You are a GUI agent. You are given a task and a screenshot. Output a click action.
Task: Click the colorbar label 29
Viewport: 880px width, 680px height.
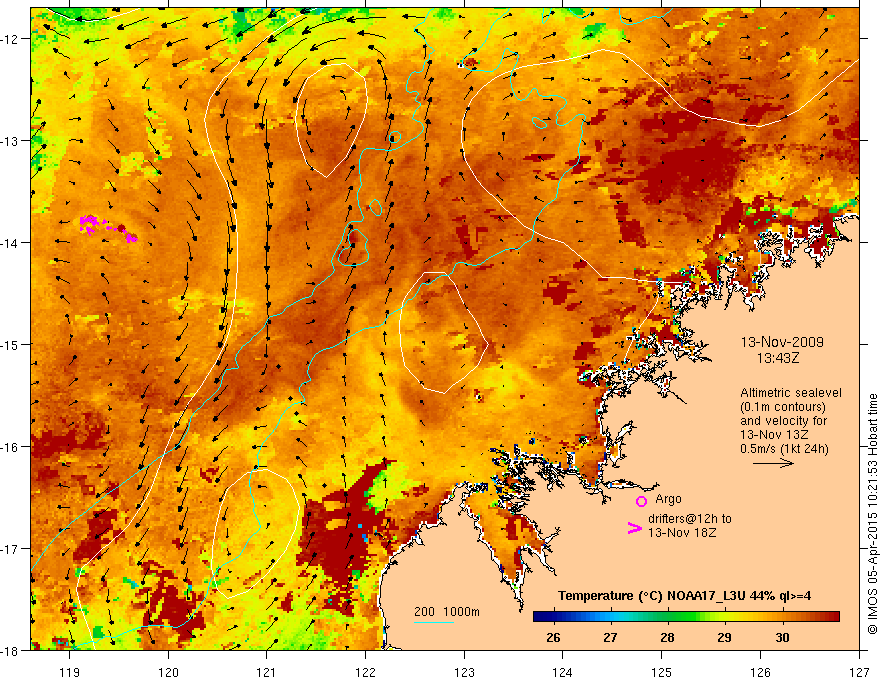[x=725, y=638]
